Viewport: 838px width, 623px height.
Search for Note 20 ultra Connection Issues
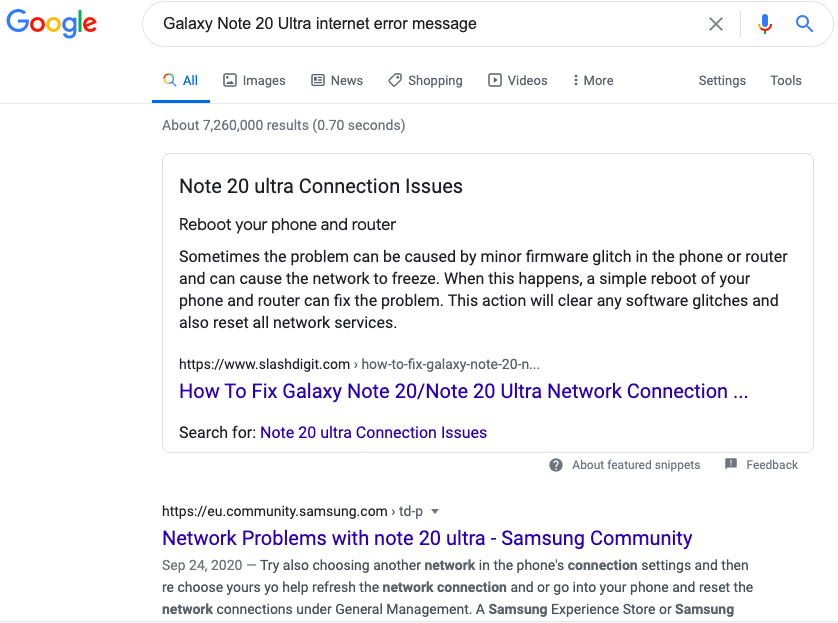pos(373,433)
